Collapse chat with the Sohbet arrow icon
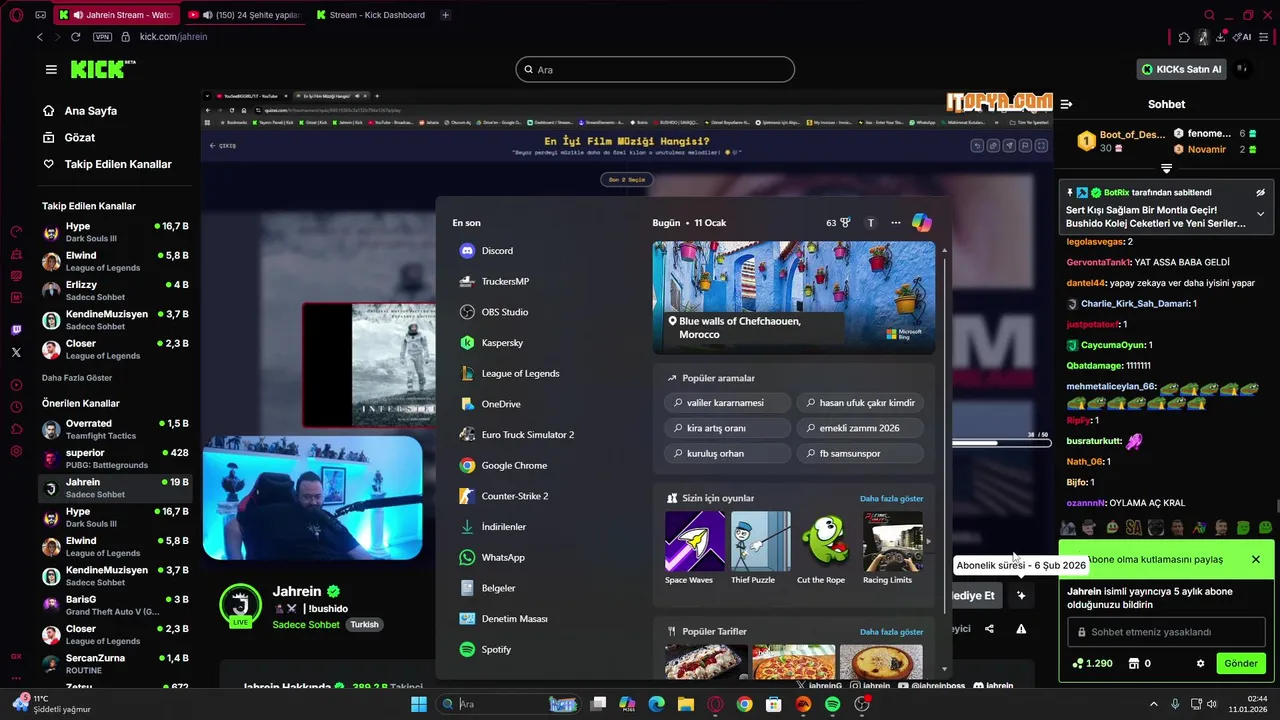This screenshot has height=720, width=1280. click(x=1067, y=104)
